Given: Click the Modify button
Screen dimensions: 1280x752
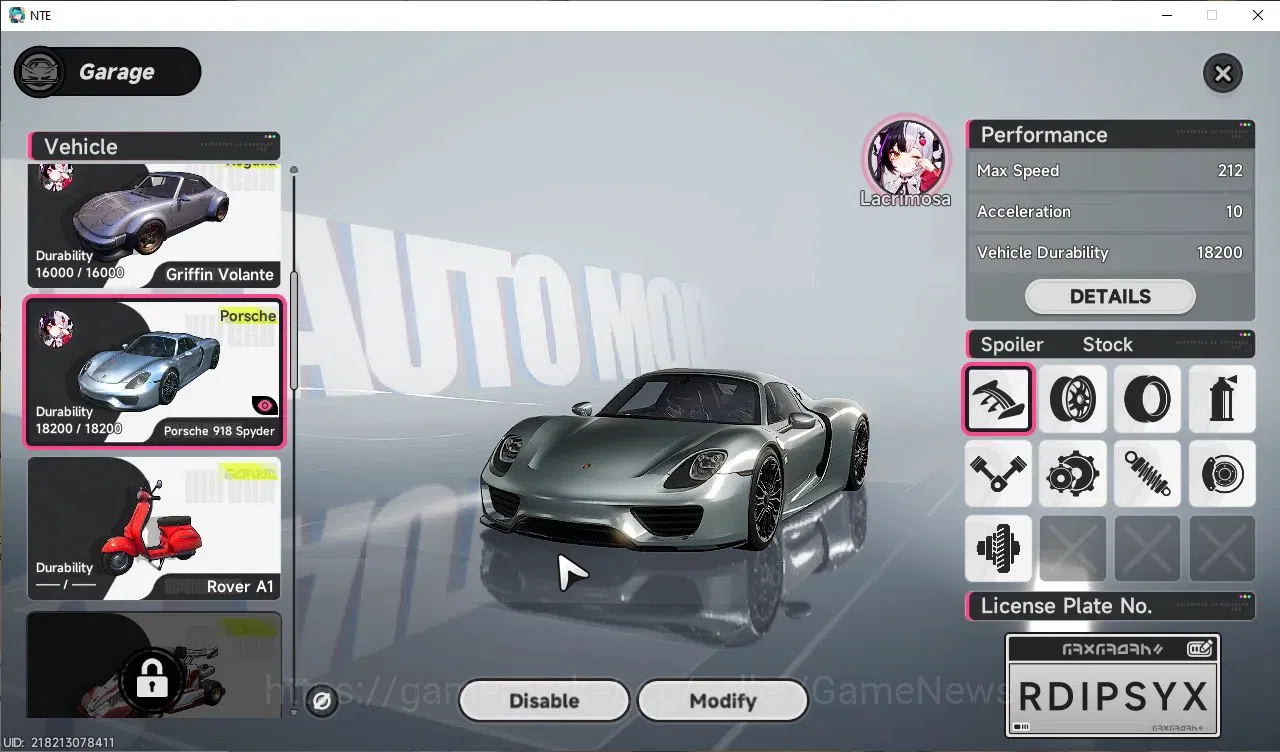Looking at the screenshot, I should click(722, 701).
